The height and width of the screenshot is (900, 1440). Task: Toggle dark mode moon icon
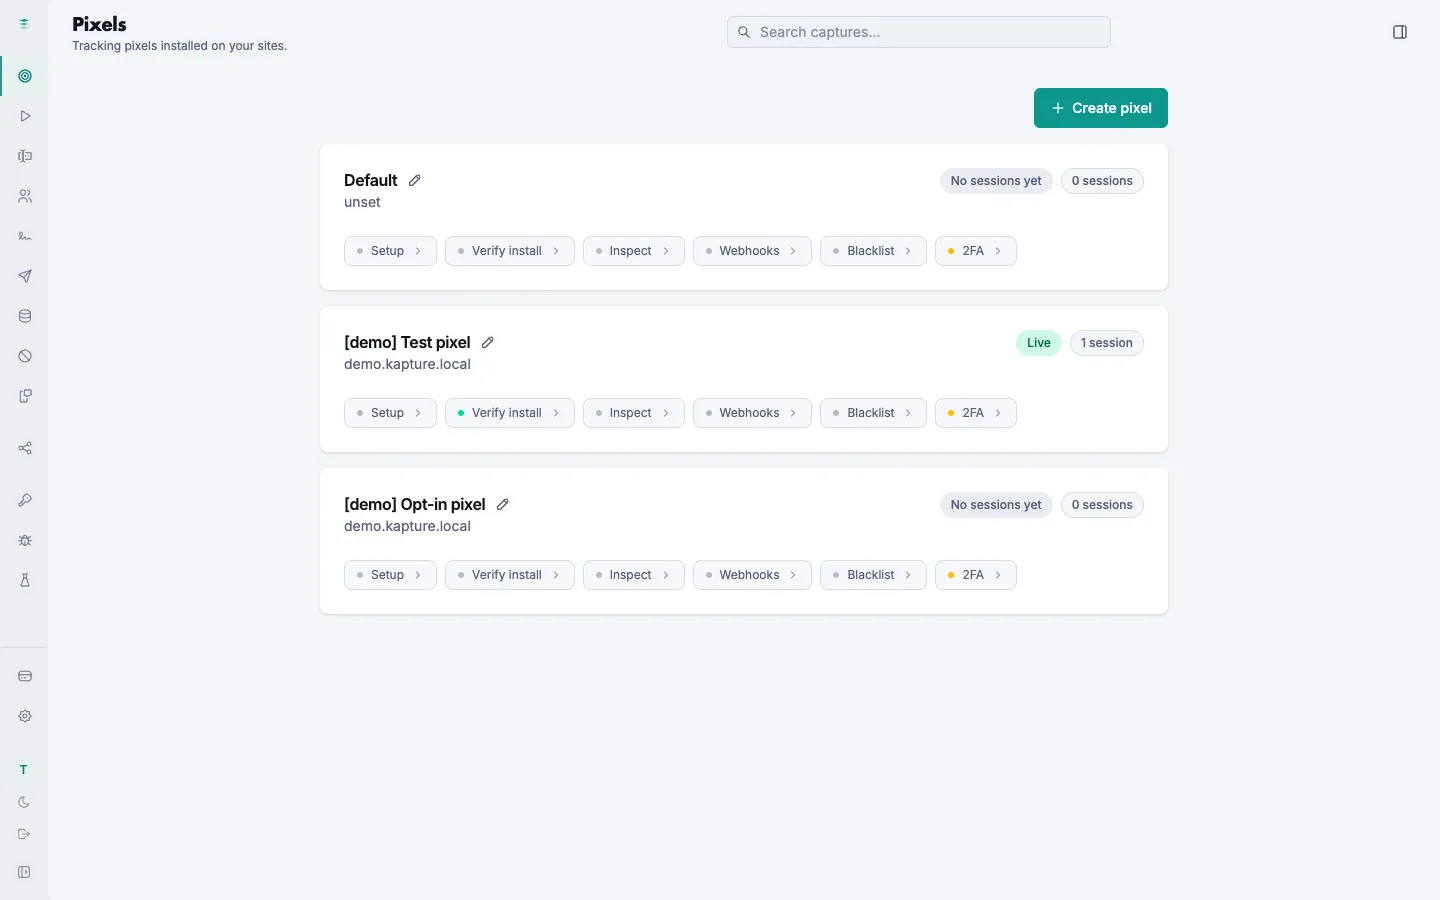coord(24,802)
